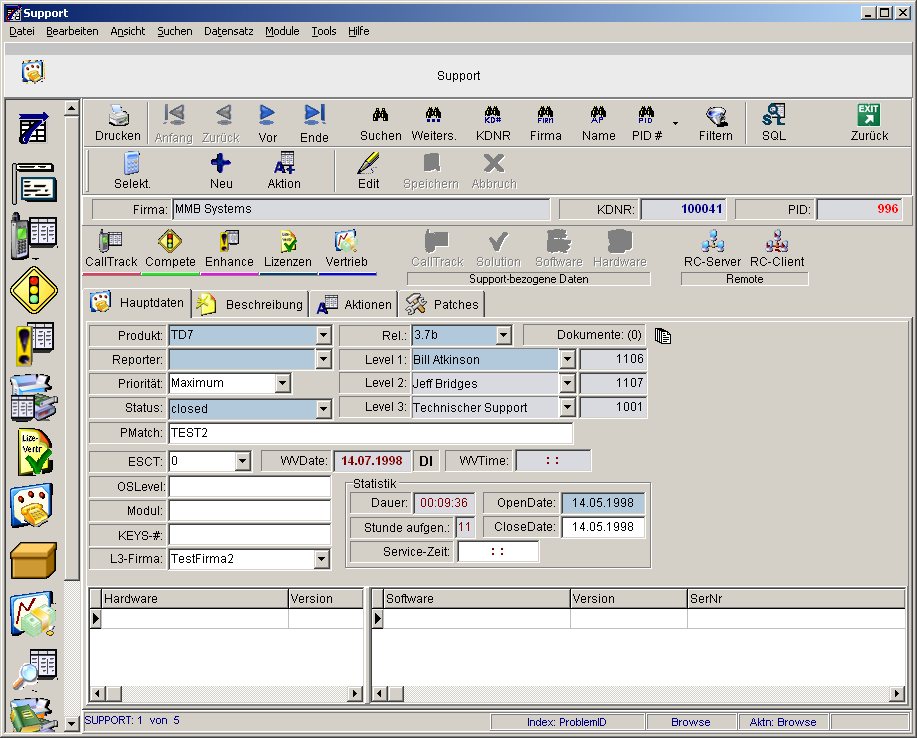The image size is (917, 738).
Task: Search by KDNR binoculars icon
Action: click(492, 123)
